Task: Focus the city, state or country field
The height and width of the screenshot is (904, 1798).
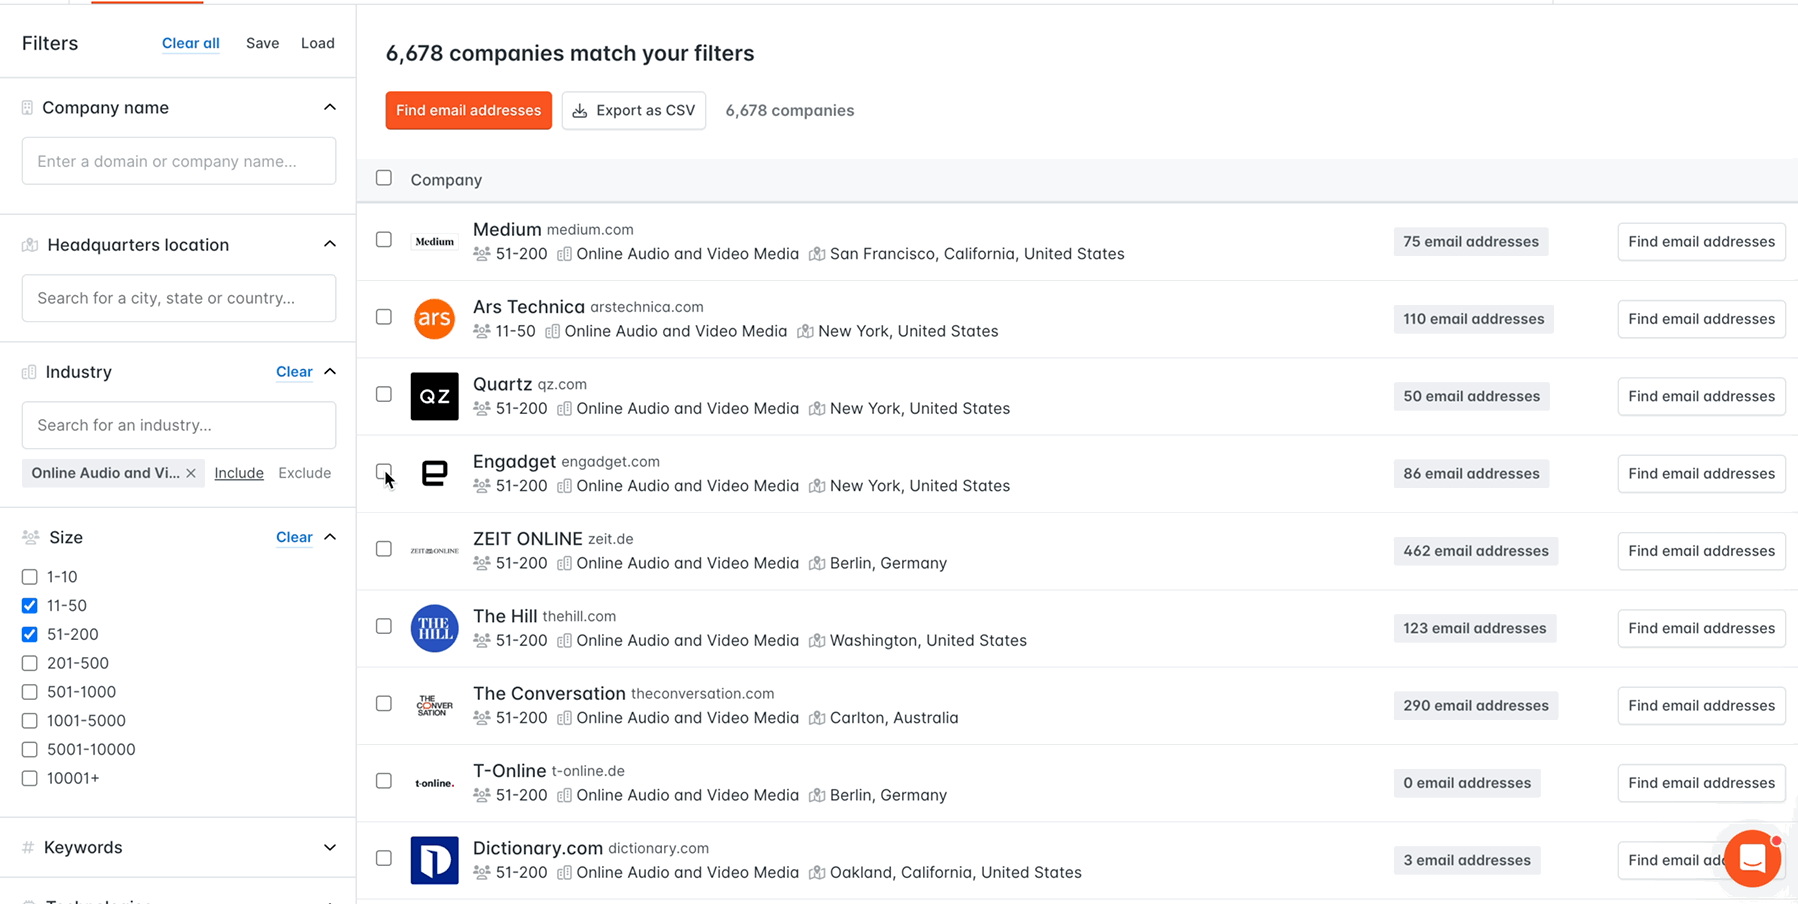Action: click(179, 298)
